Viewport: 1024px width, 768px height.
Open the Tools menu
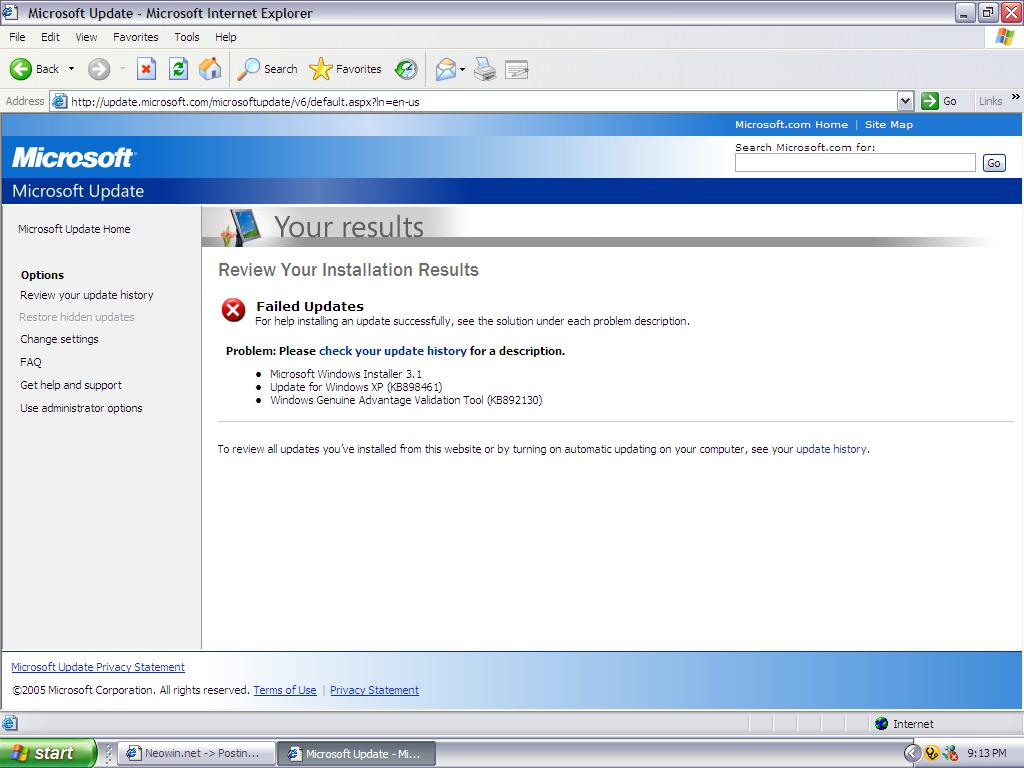coord(187,37)
